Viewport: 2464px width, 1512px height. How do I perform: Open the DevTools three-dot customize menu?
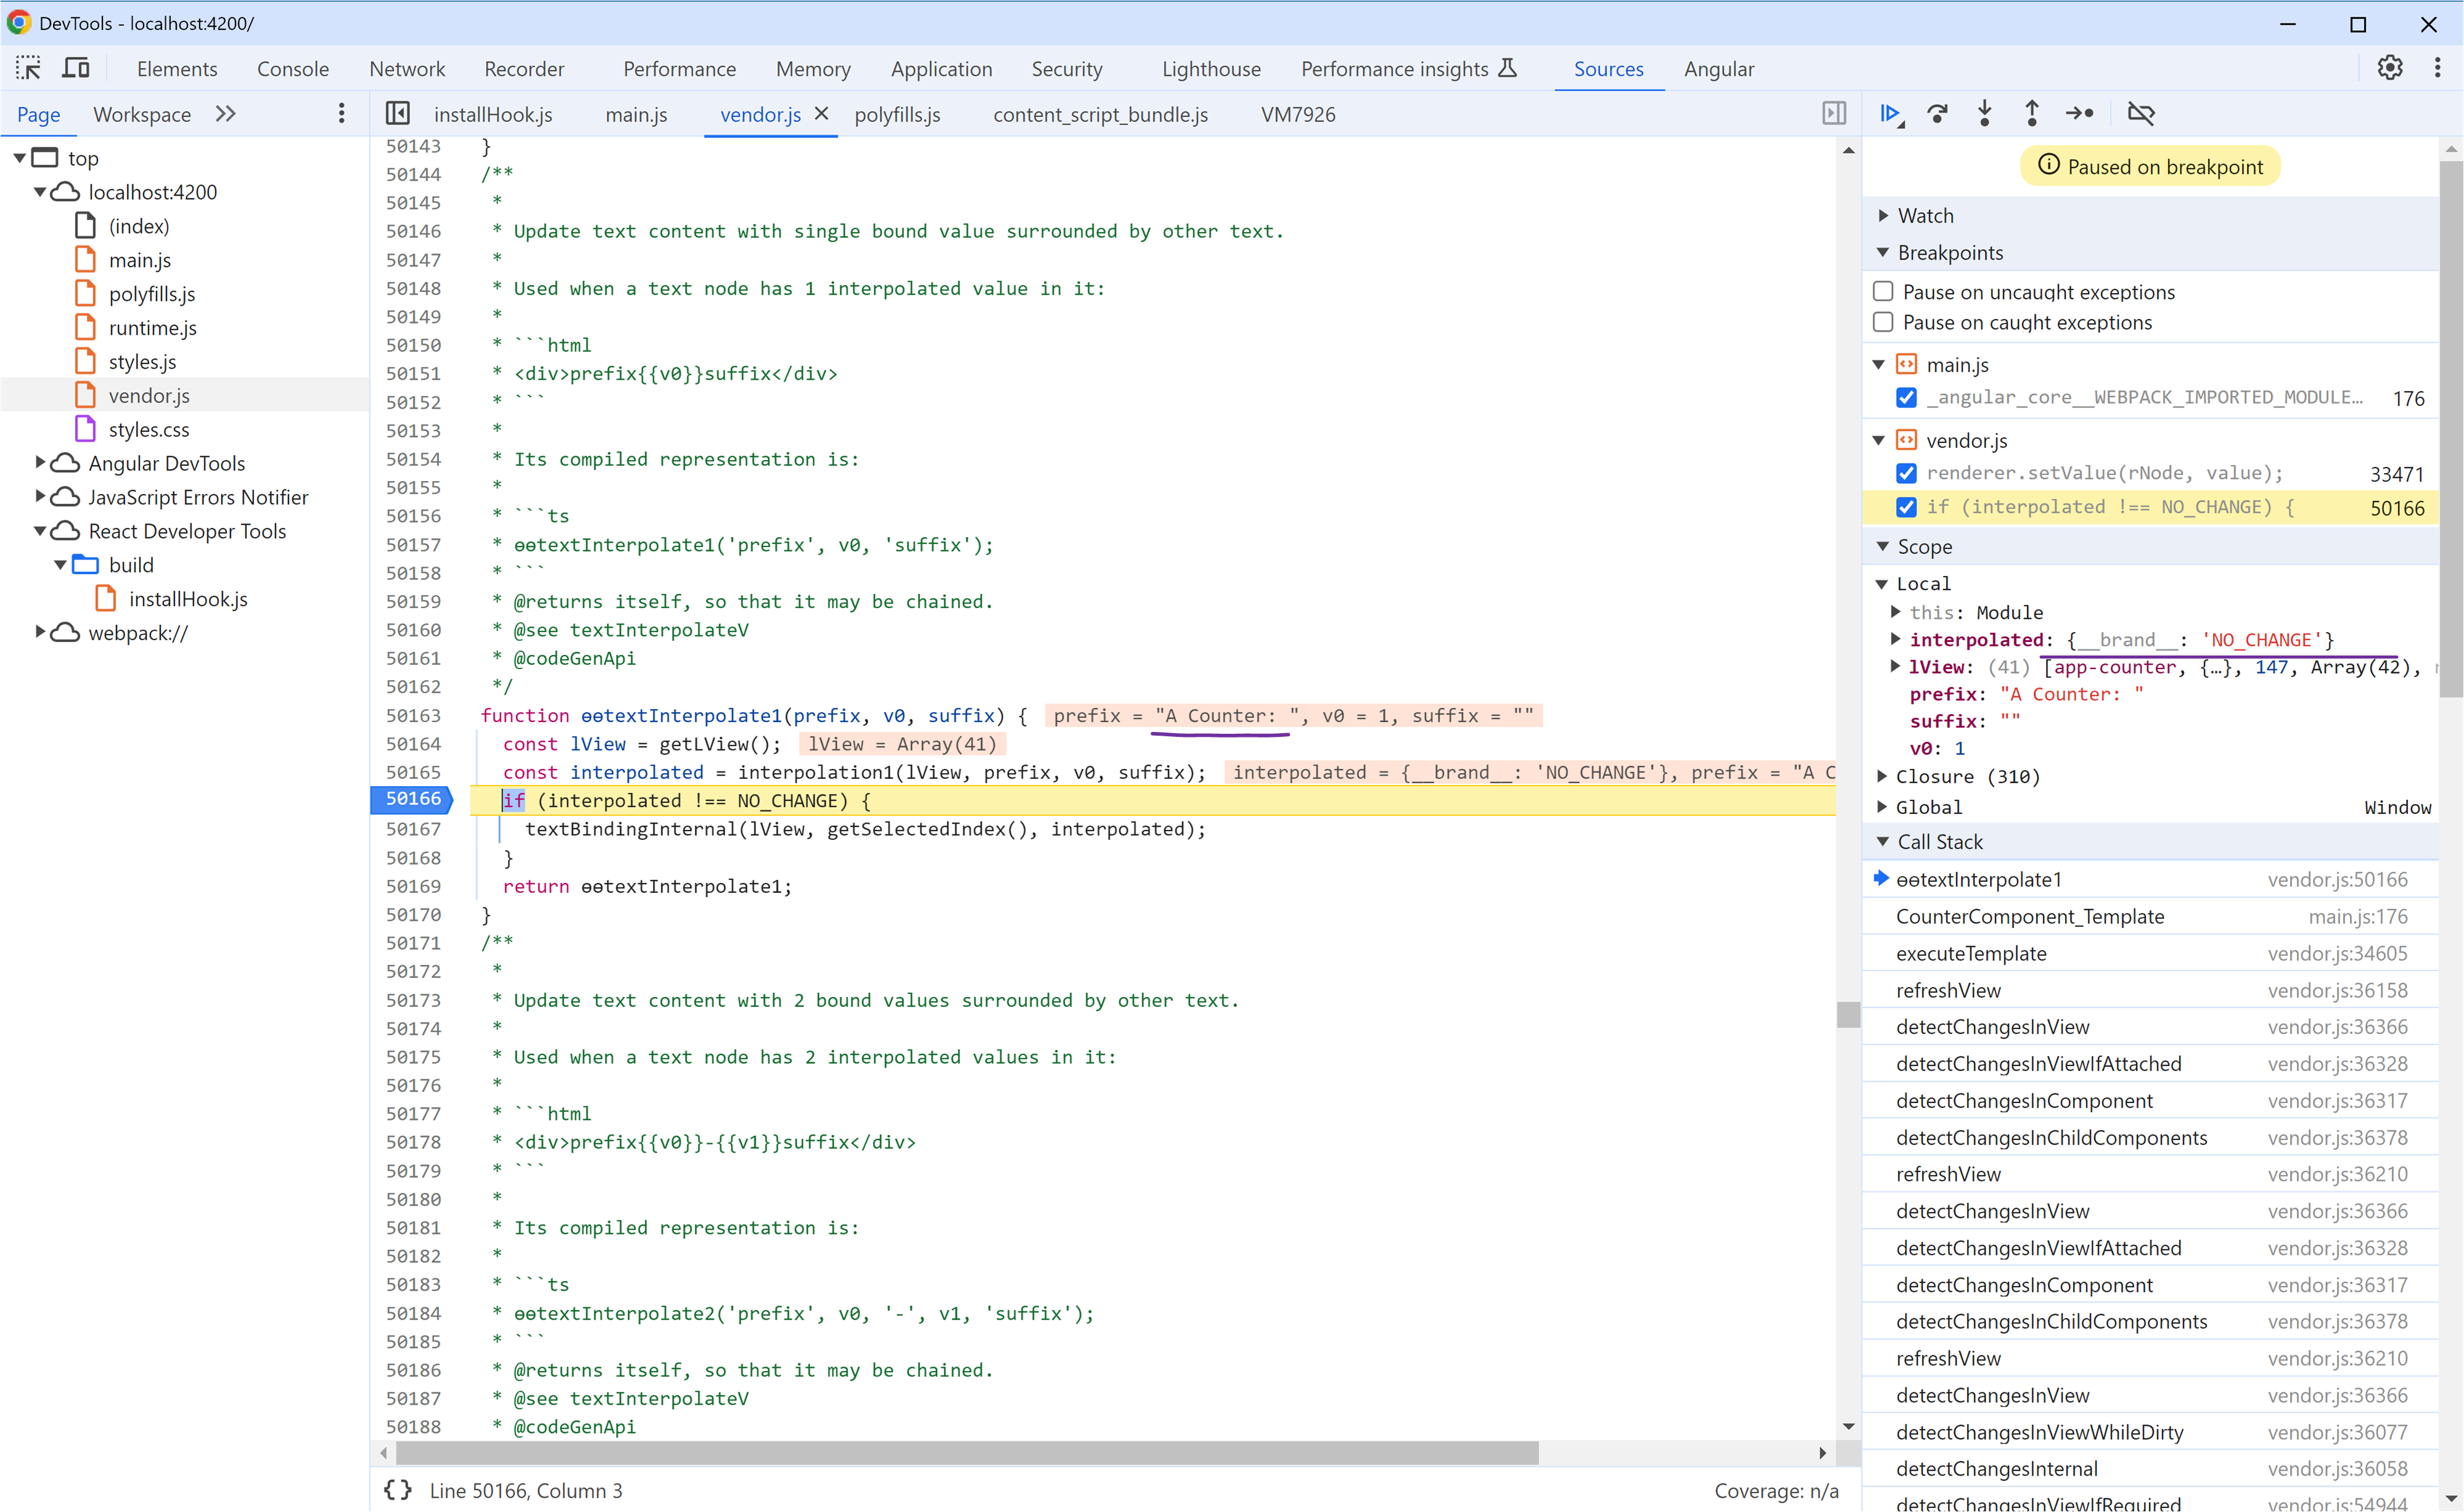coord(2437,68)
